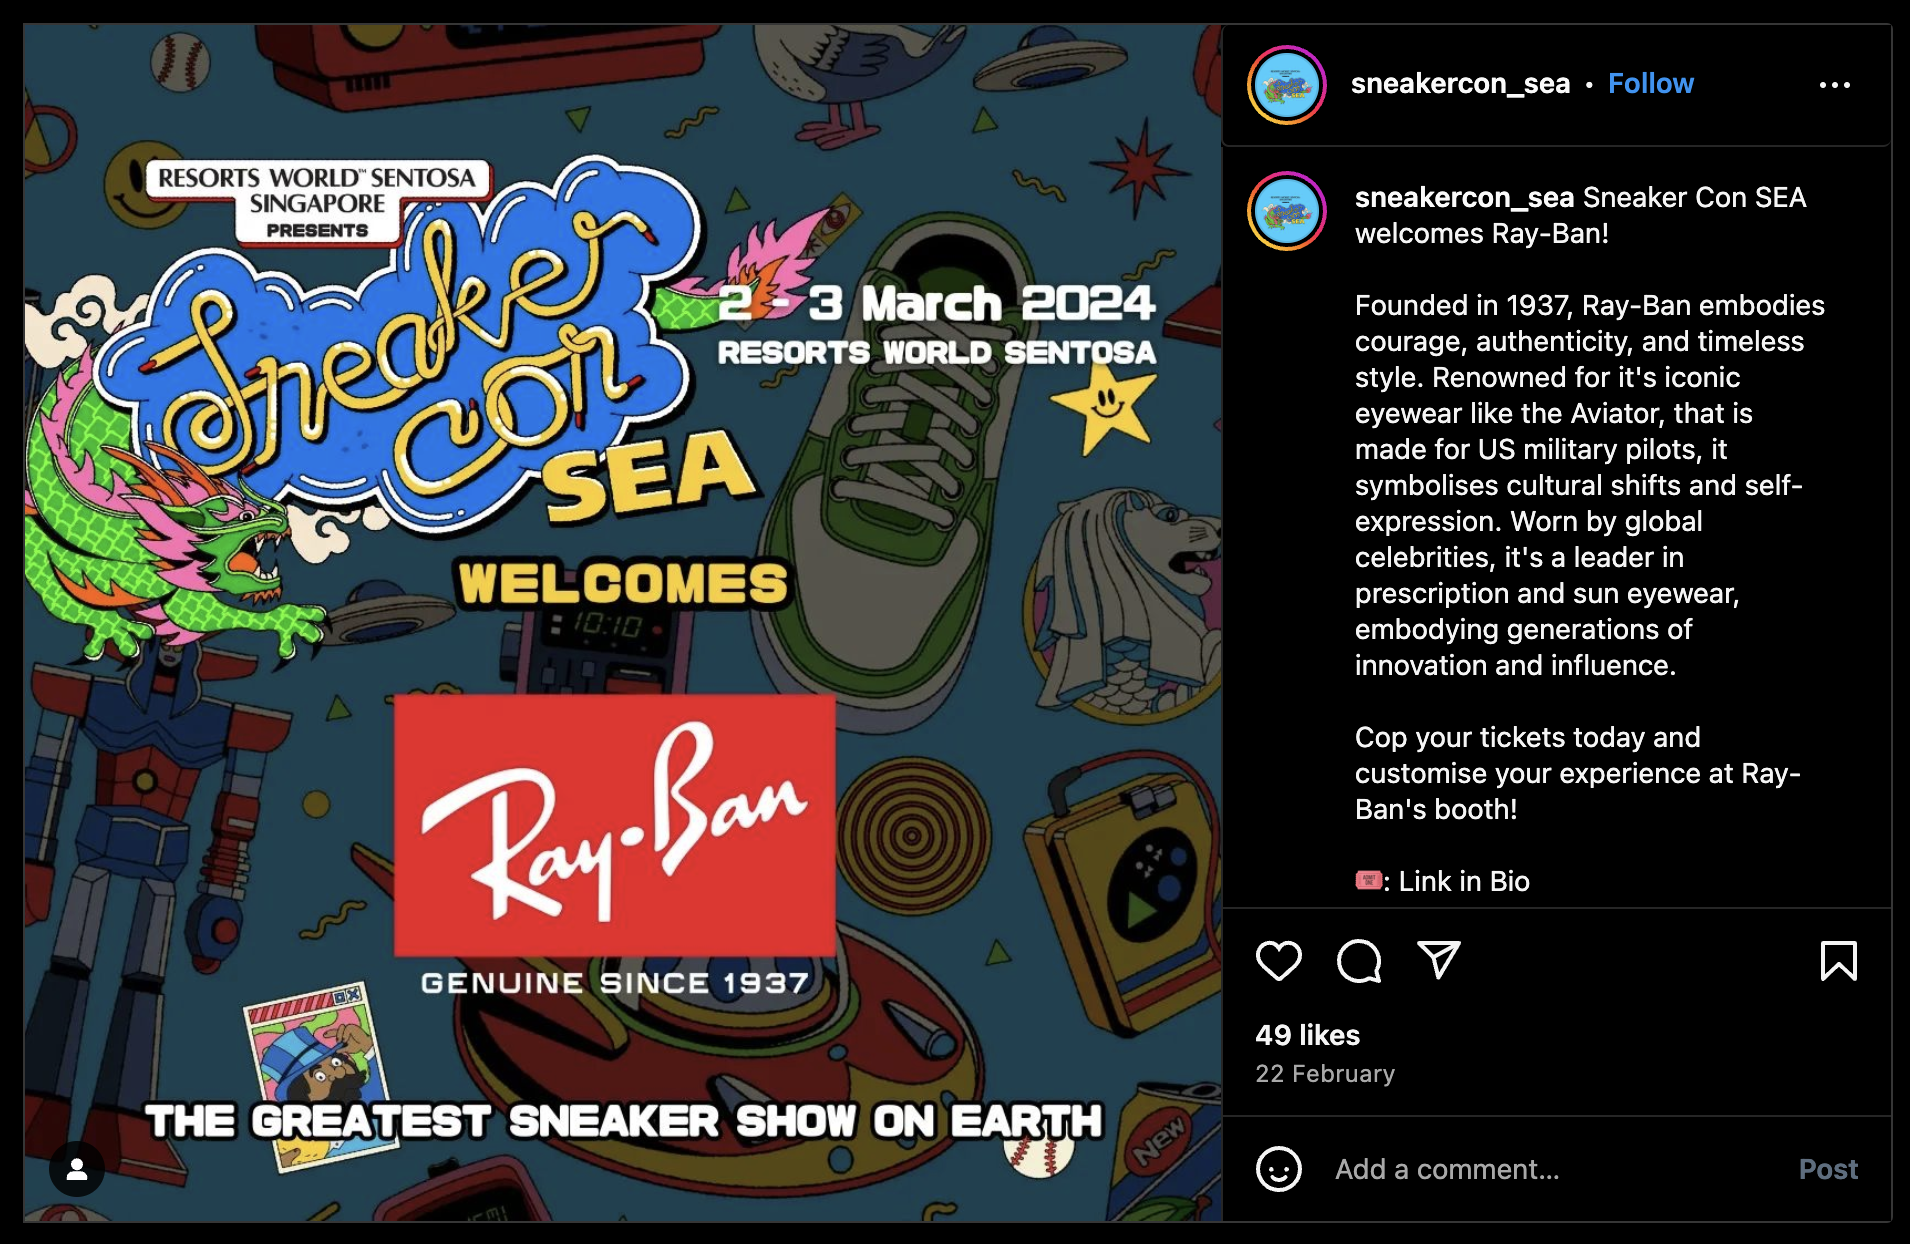Submit comment with the Post button

point(1828,1169)
